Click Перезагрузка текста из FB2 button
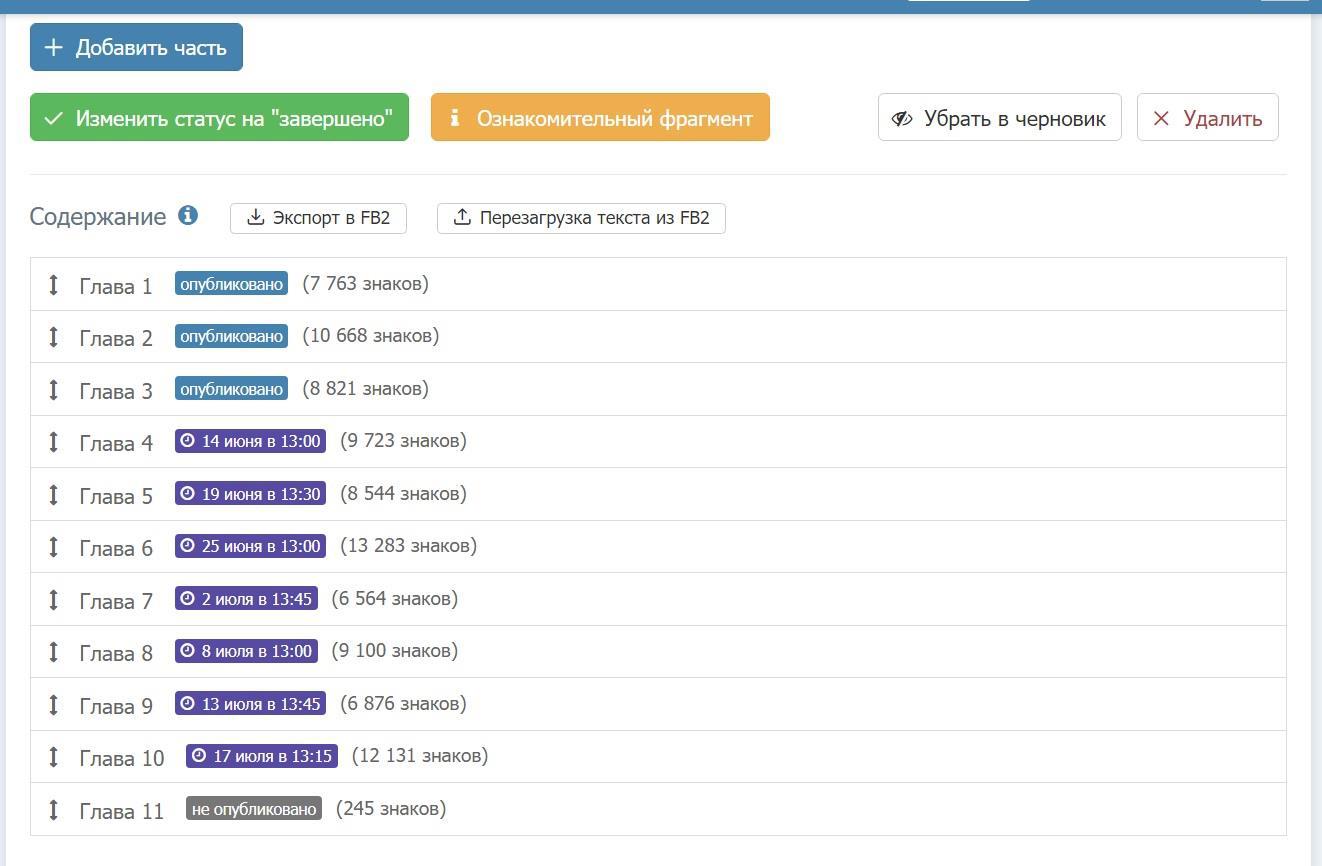 click(x=581, y=218)
